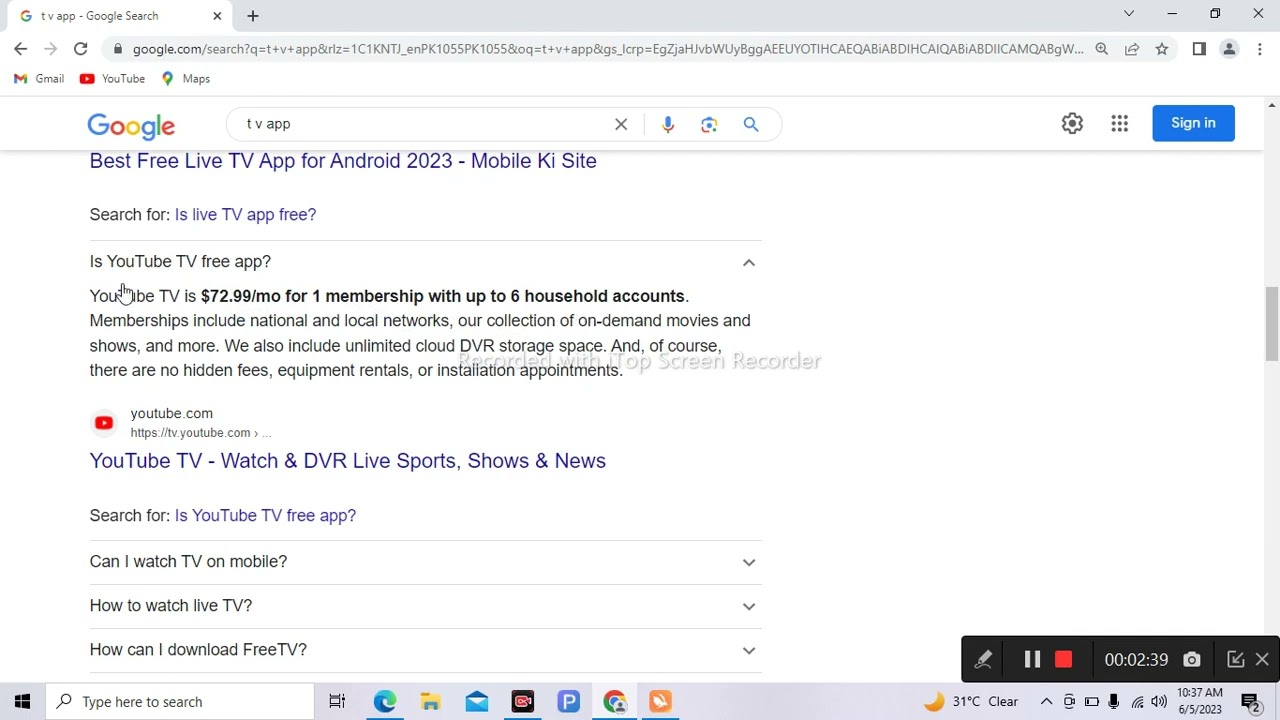1280x720 pixels.
Task: Click the address bar URL
Action: point(608,49)
